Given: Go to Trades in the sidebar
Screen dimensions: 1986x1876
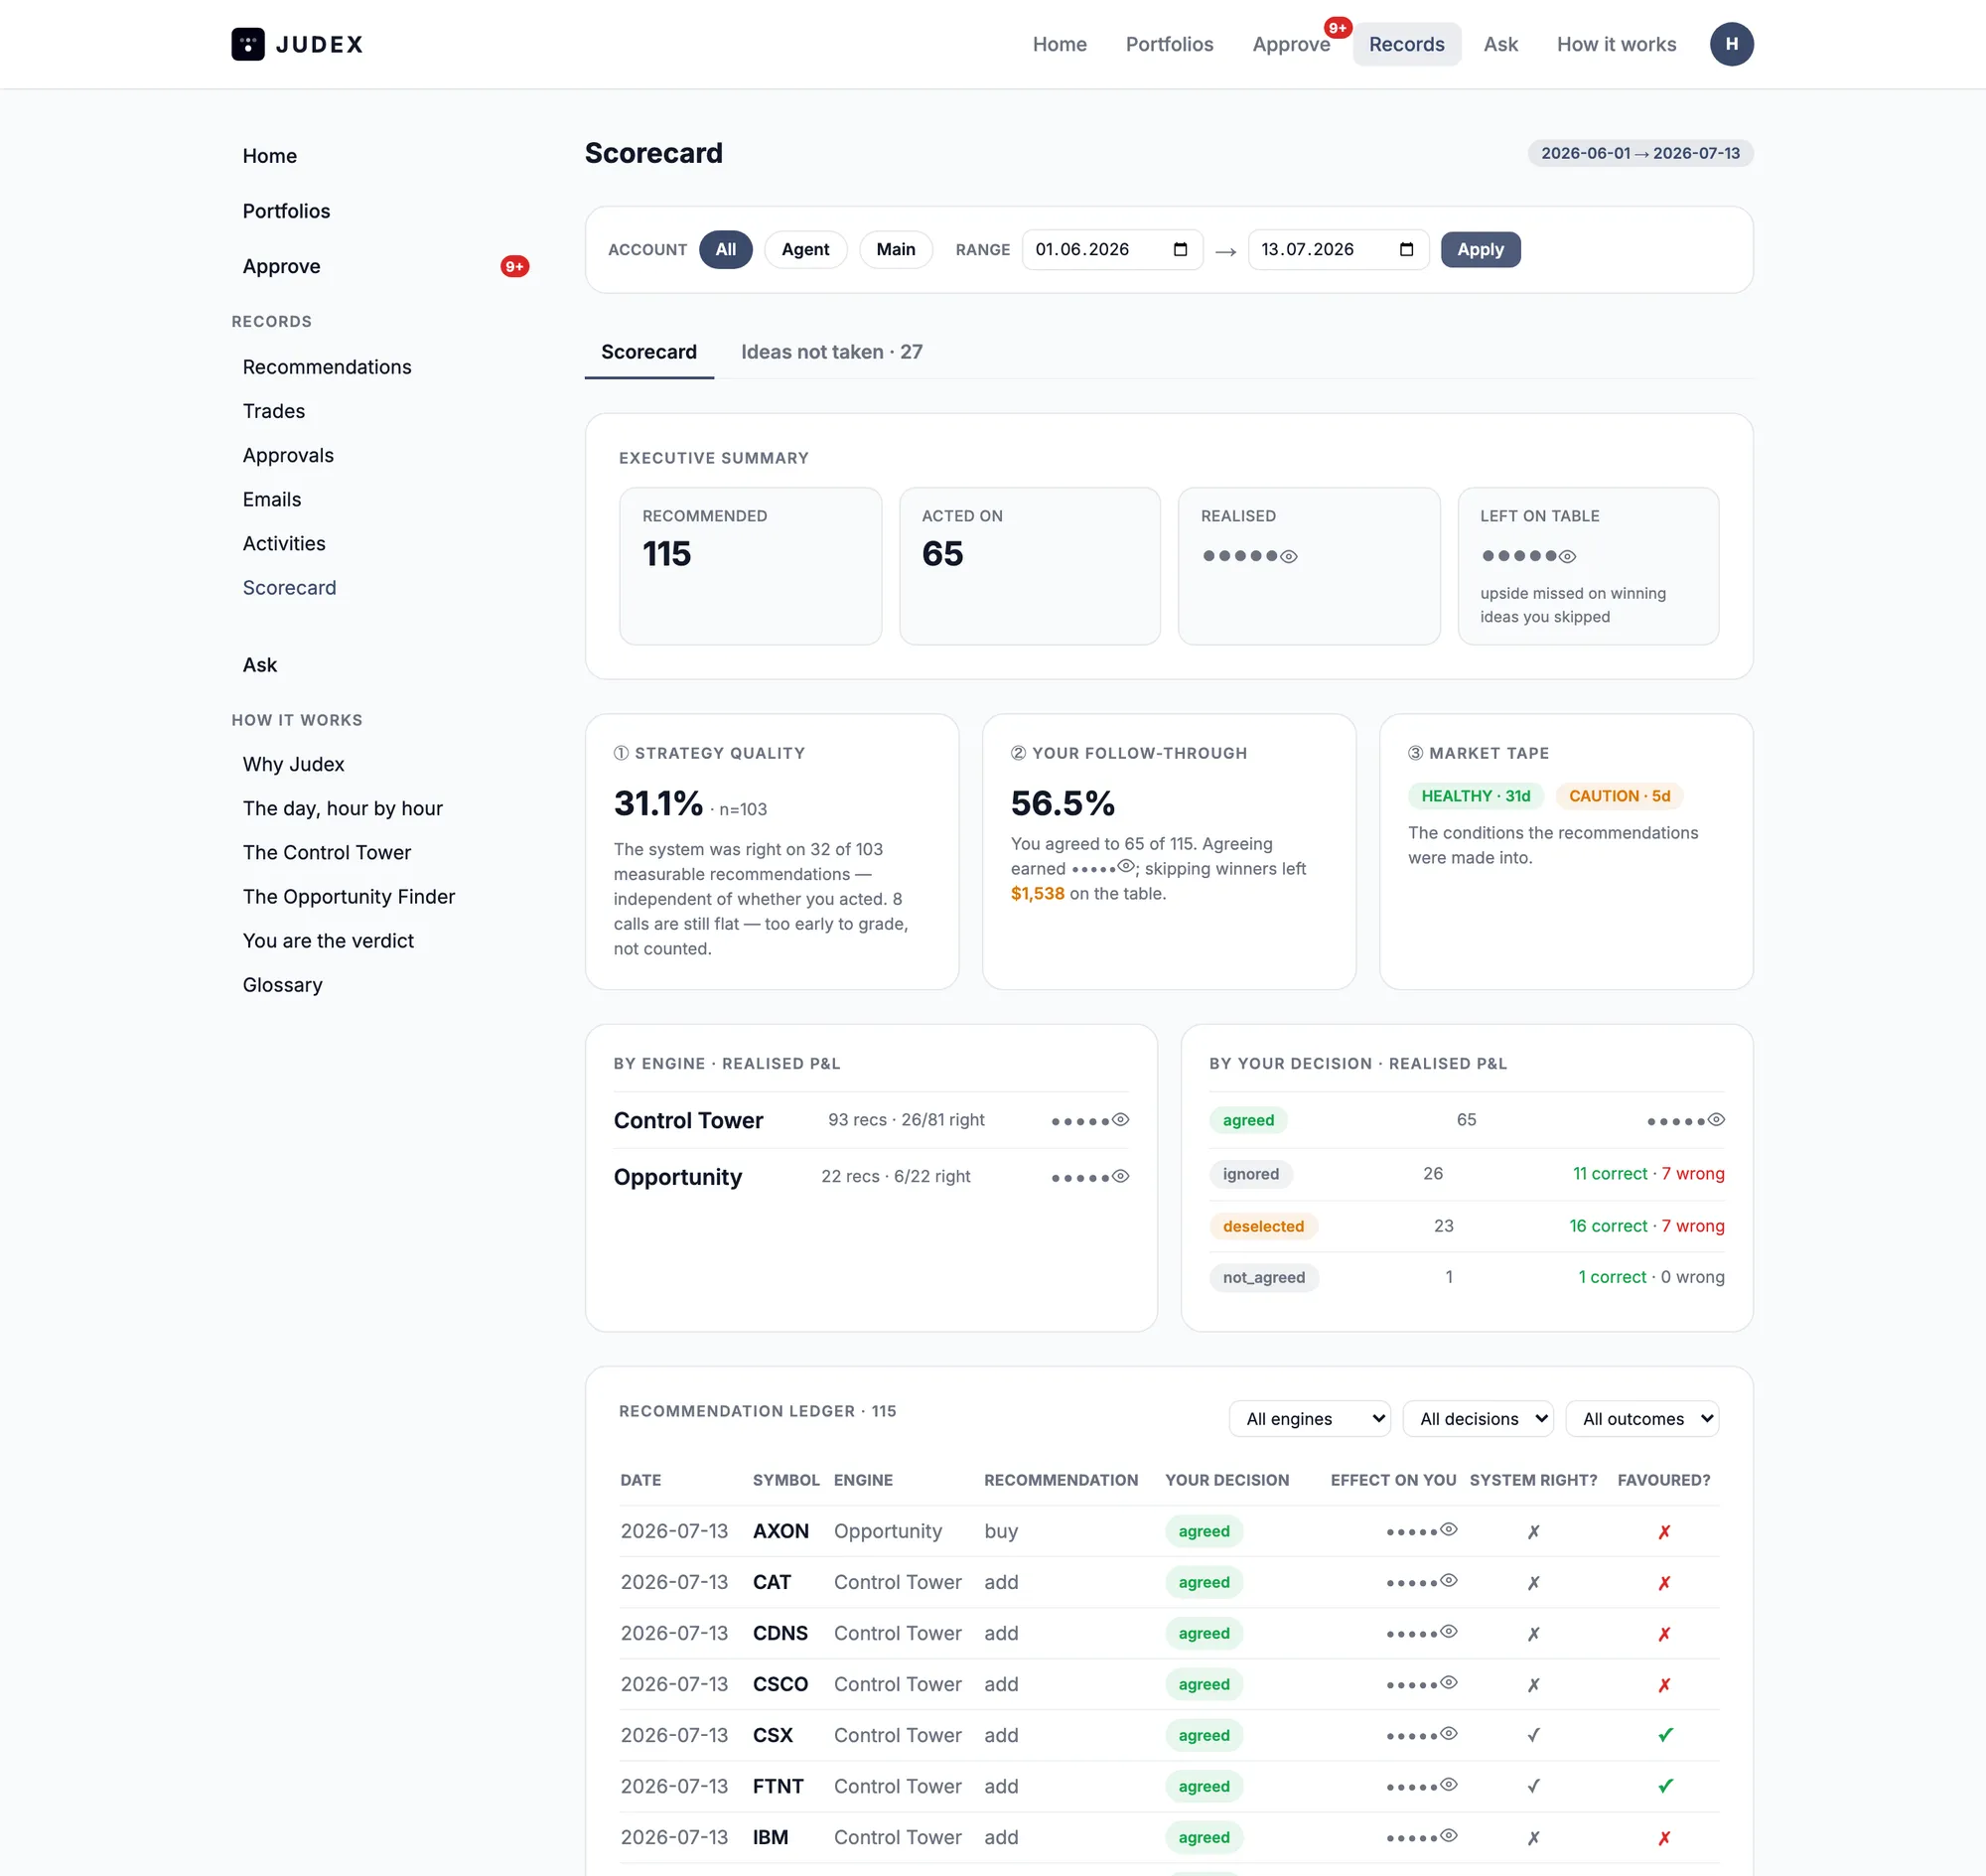Looking at the screenshot, I should pos(274,411).
